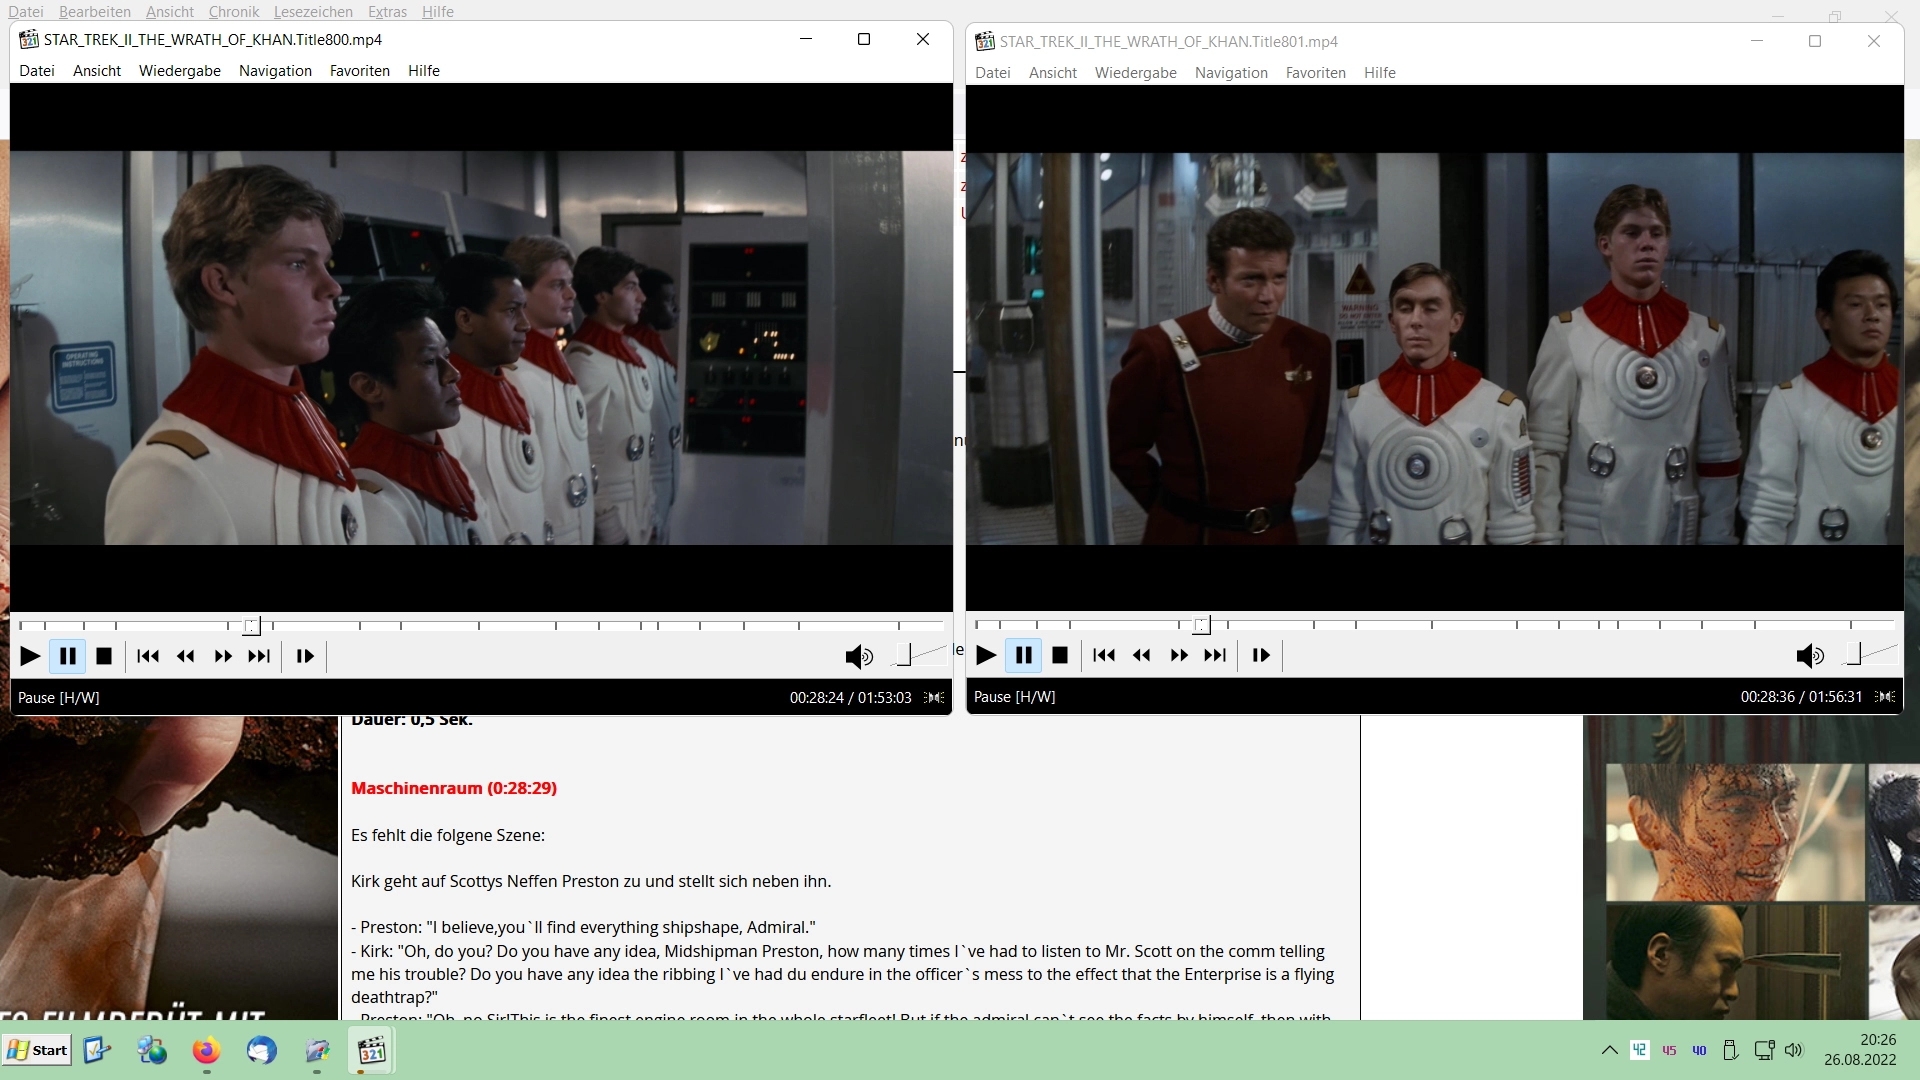Open Ansicht menu in Title800 player
Screen dimensions: 1920x1080
coord(97,71)
